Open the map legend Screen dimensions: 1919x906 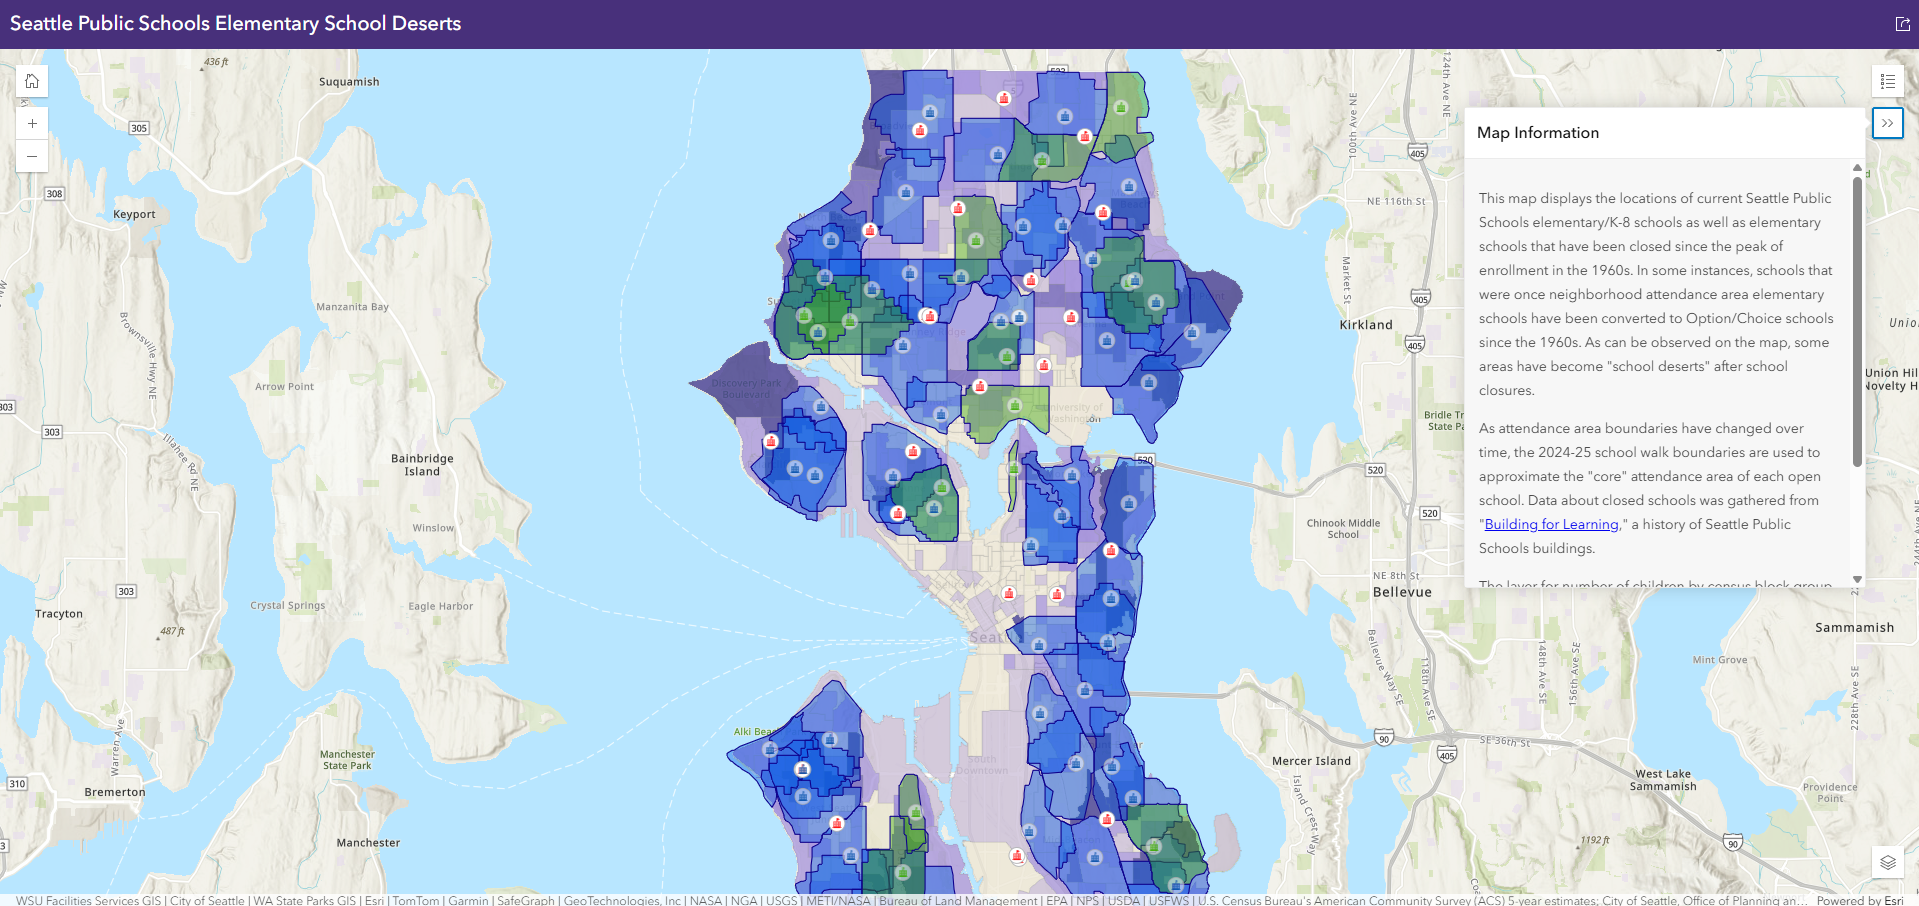click(1887, 81)
